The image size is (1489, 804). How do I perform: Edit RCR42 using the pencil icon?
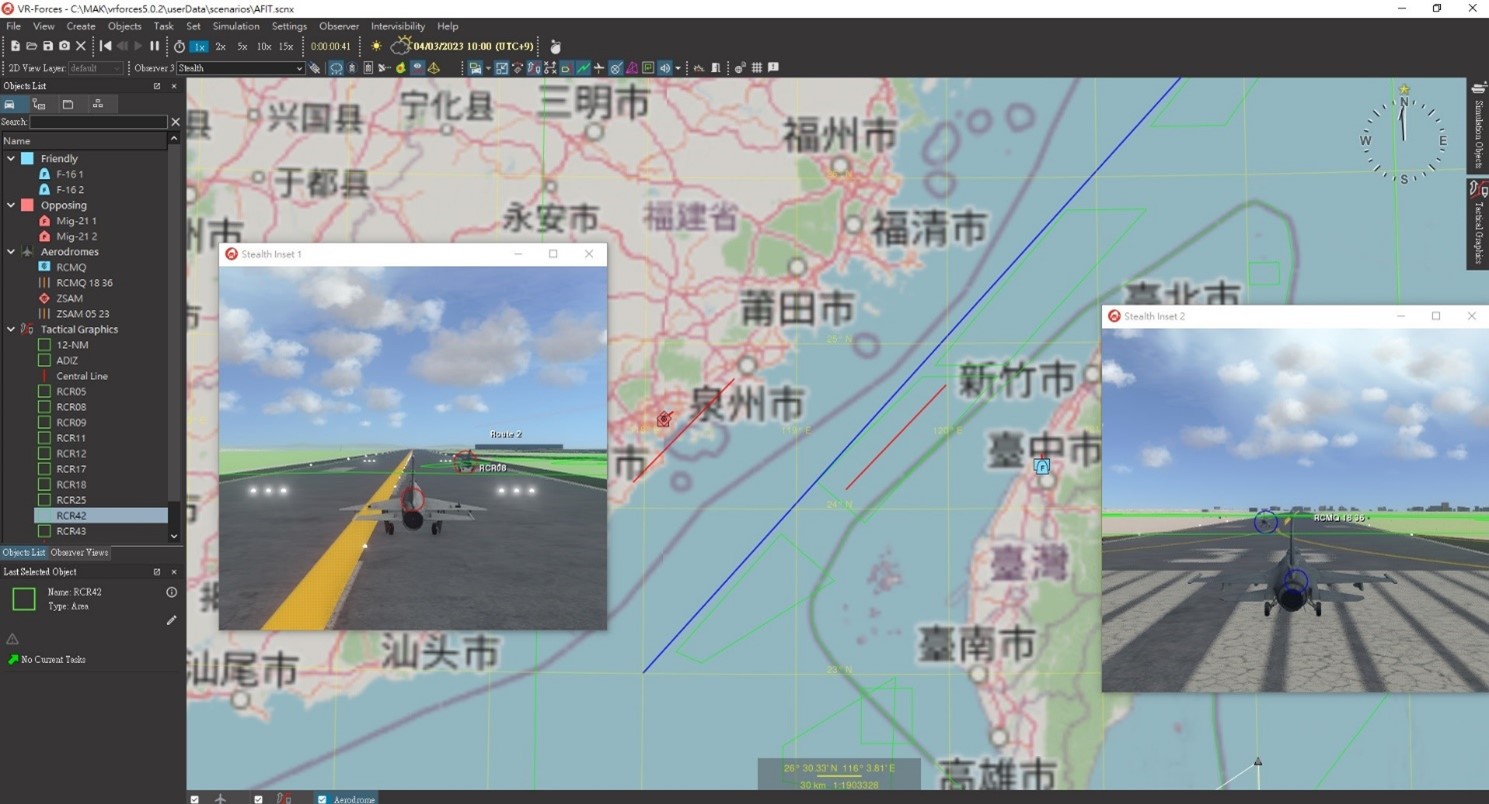point(171,620)
